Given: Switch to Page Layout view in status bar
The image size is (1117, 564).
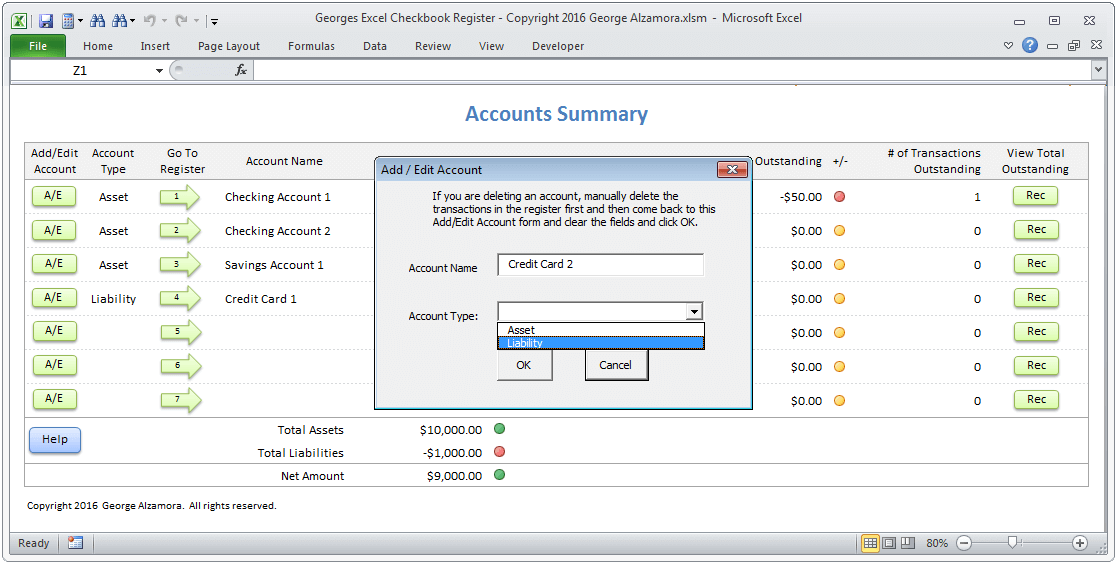Looking at the screenshot, I should [888, 543].
